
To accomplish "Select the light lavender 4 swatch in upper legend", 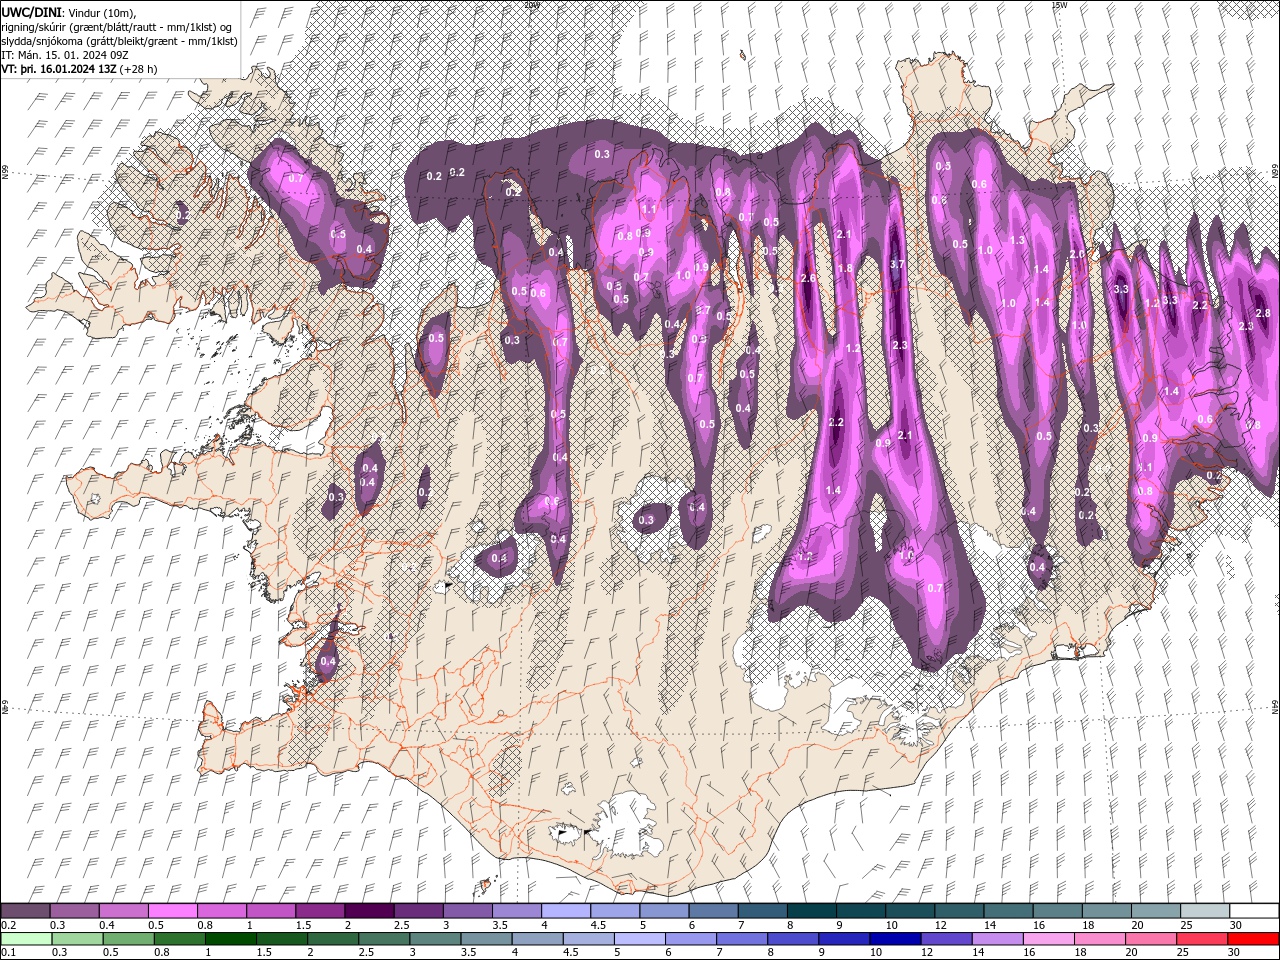I will pos(565,910).
